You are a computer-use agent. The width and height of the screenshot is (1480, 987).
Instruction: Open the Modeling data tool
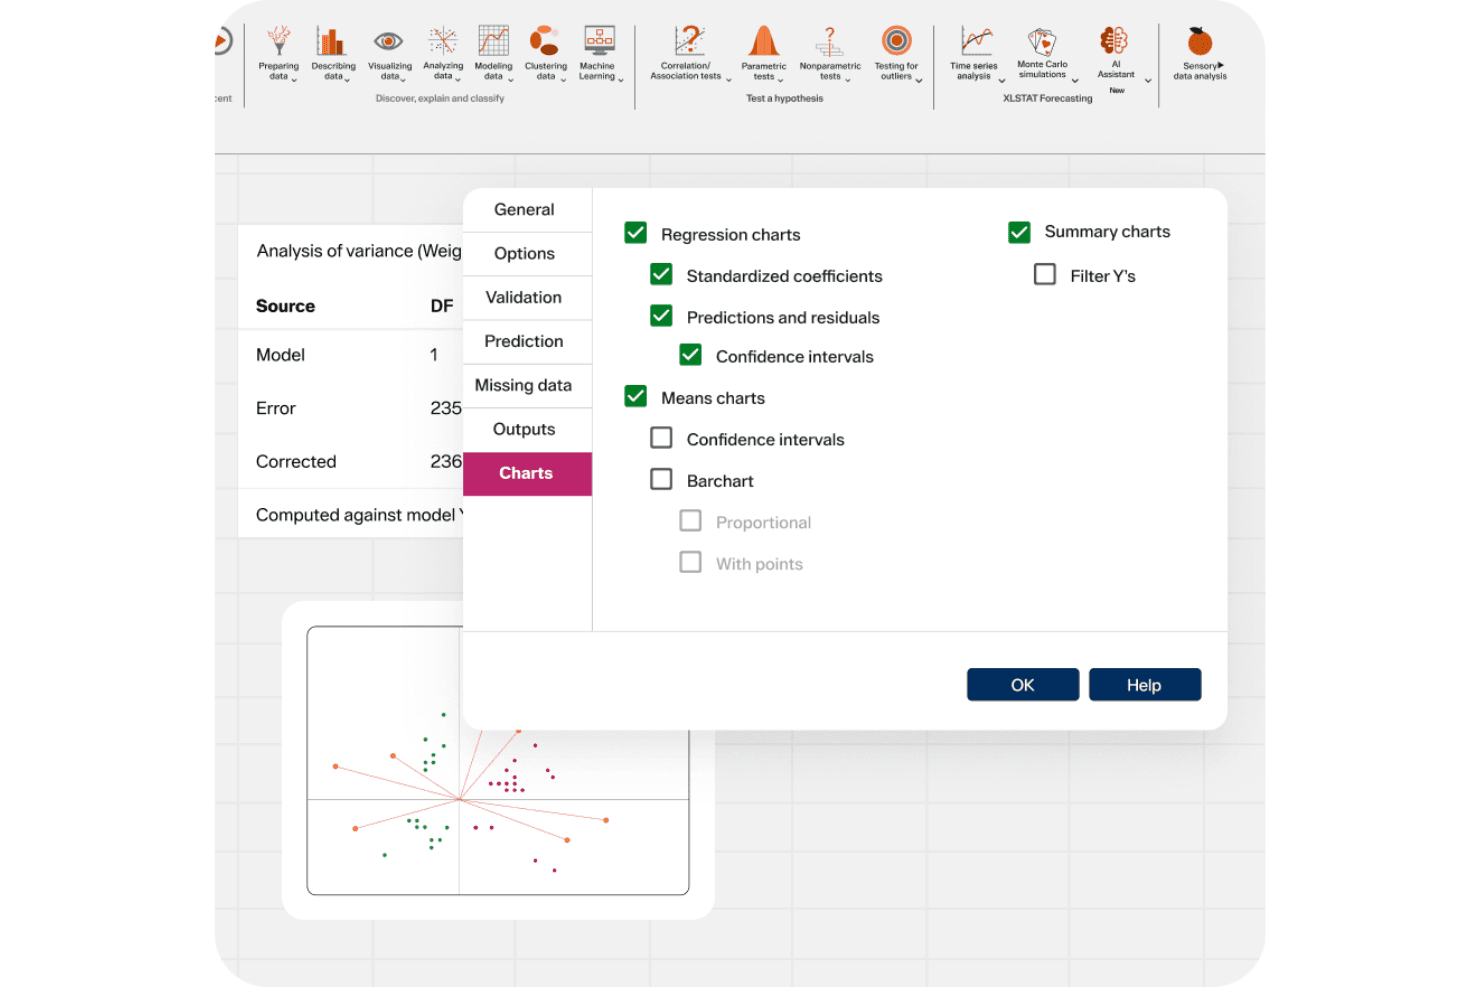click(493, 53)
